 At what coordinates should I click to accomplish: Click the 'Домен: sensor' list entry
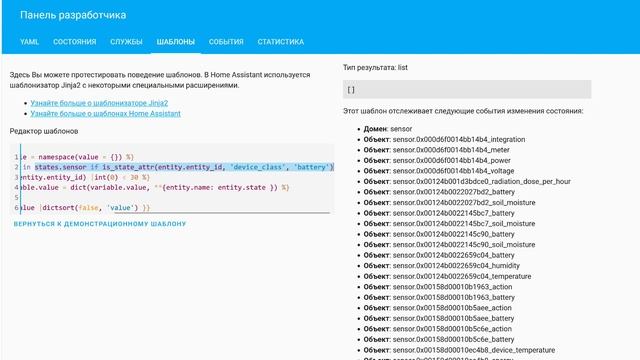(388, 129)
